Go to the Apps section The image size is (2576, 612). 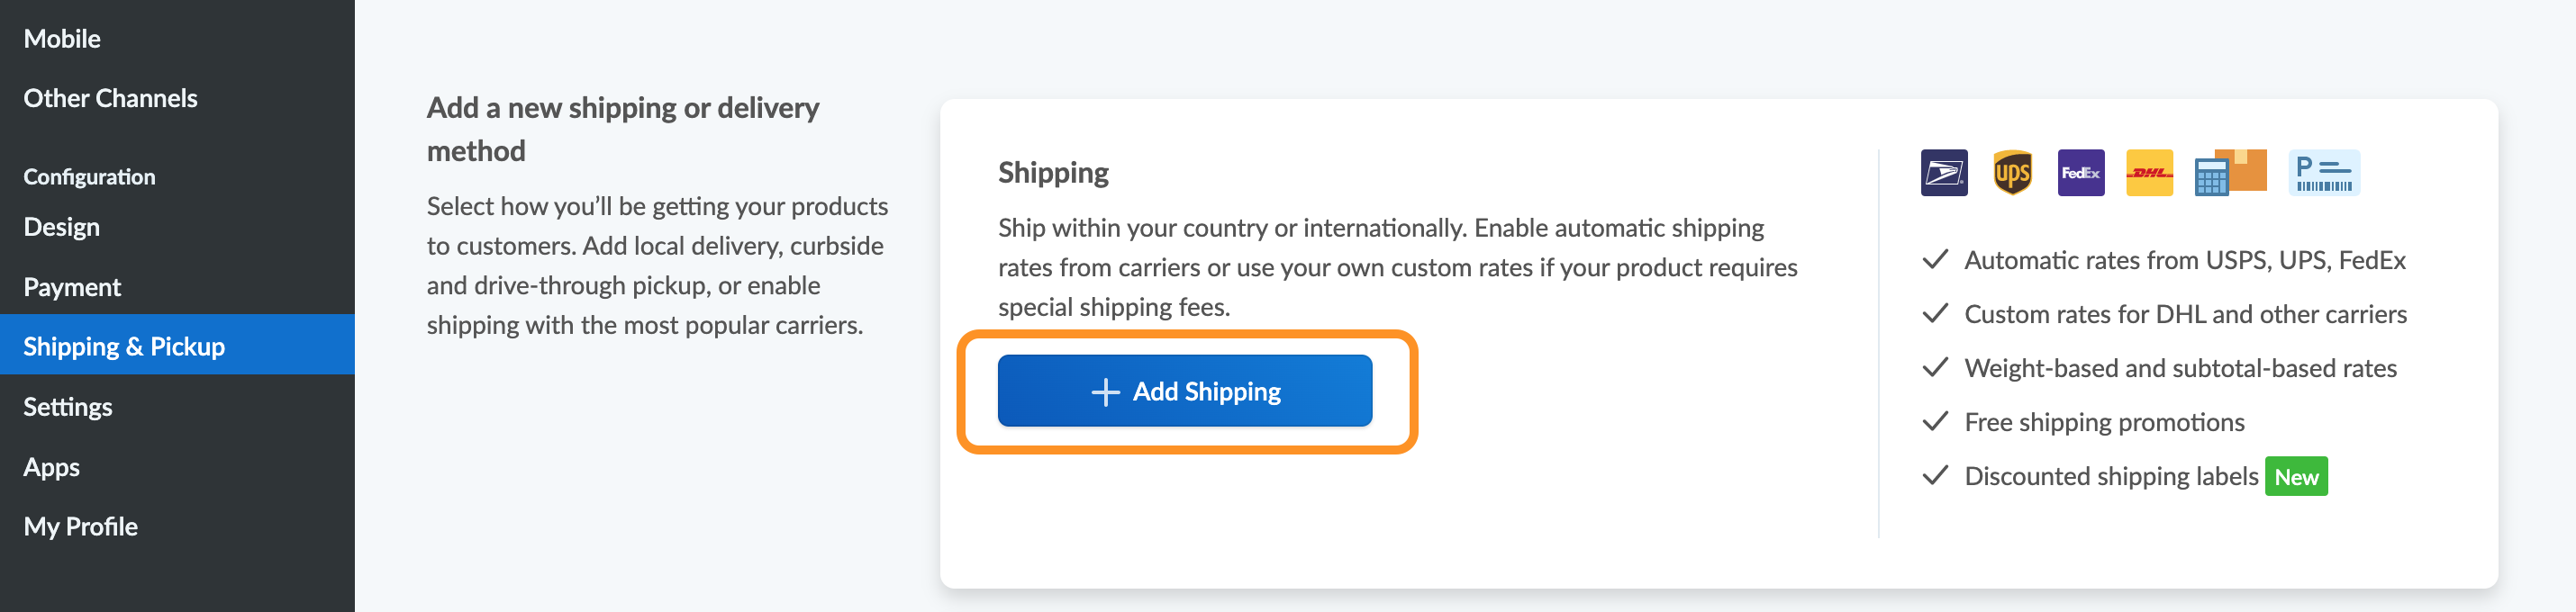click(x=51, y=467)
